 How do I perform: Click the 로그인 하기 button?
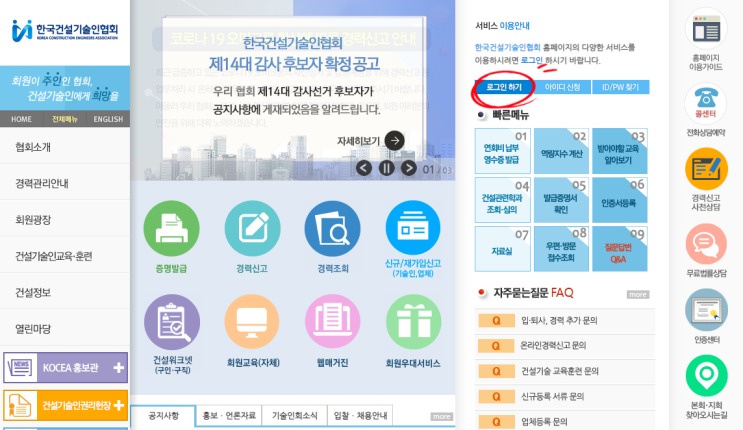pyautogui.click(x=504, y=87)
